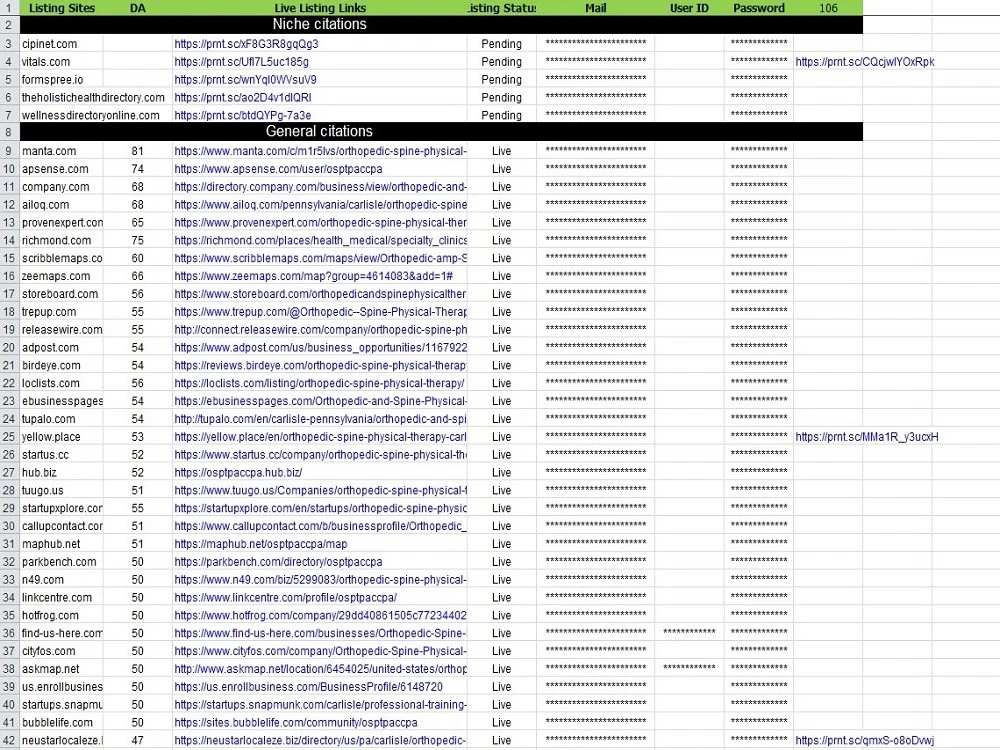Viewport: 1000px width, 750px height.
Task: Select row header 2
Action: (10, 24)
